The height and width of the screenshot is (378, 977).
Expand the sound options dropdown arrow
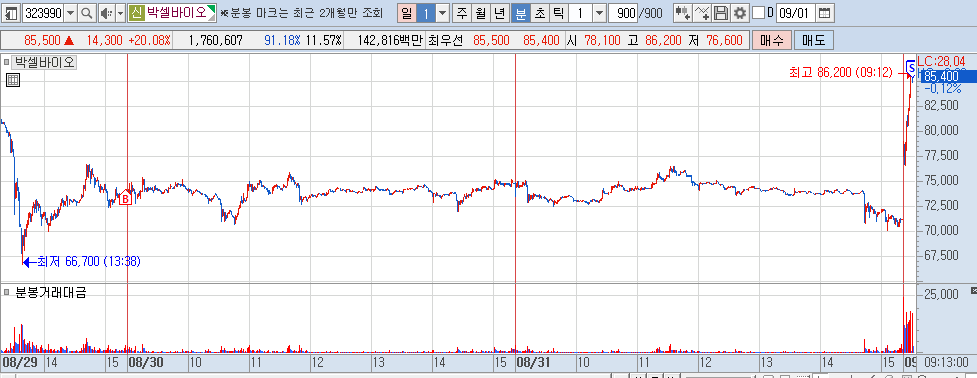120,12
